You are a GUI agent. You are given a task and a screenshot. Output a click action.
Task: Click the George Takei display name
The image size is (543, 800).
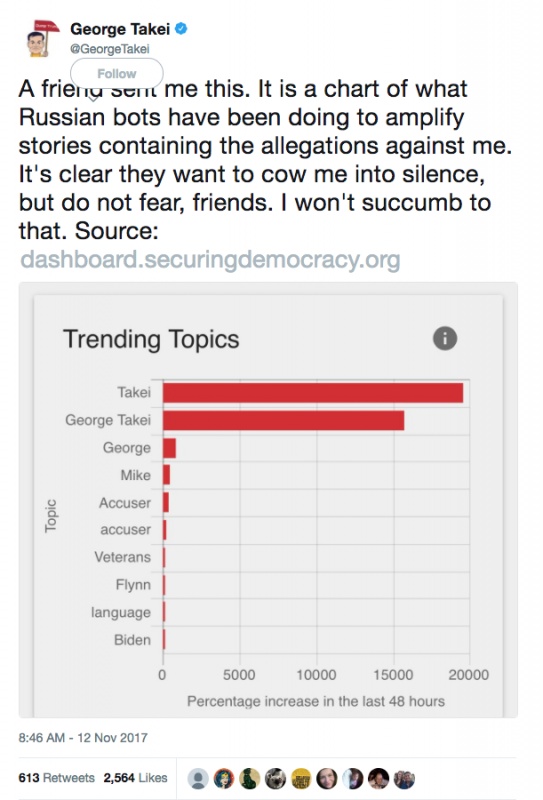[120, 29]
